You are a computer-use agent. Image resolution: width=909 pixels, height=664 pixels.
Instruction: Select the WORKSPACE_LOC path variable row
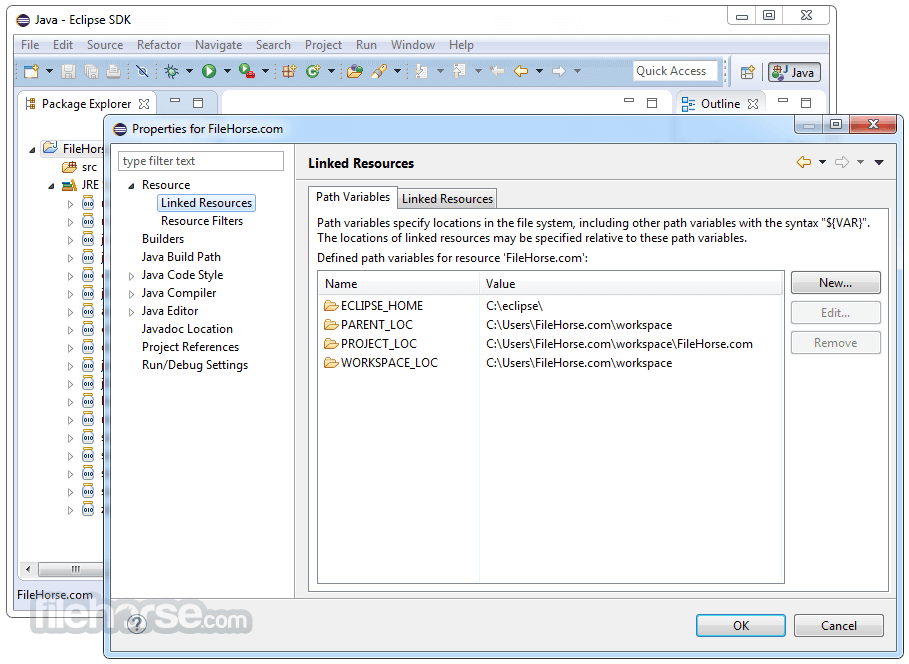point(551,363)
